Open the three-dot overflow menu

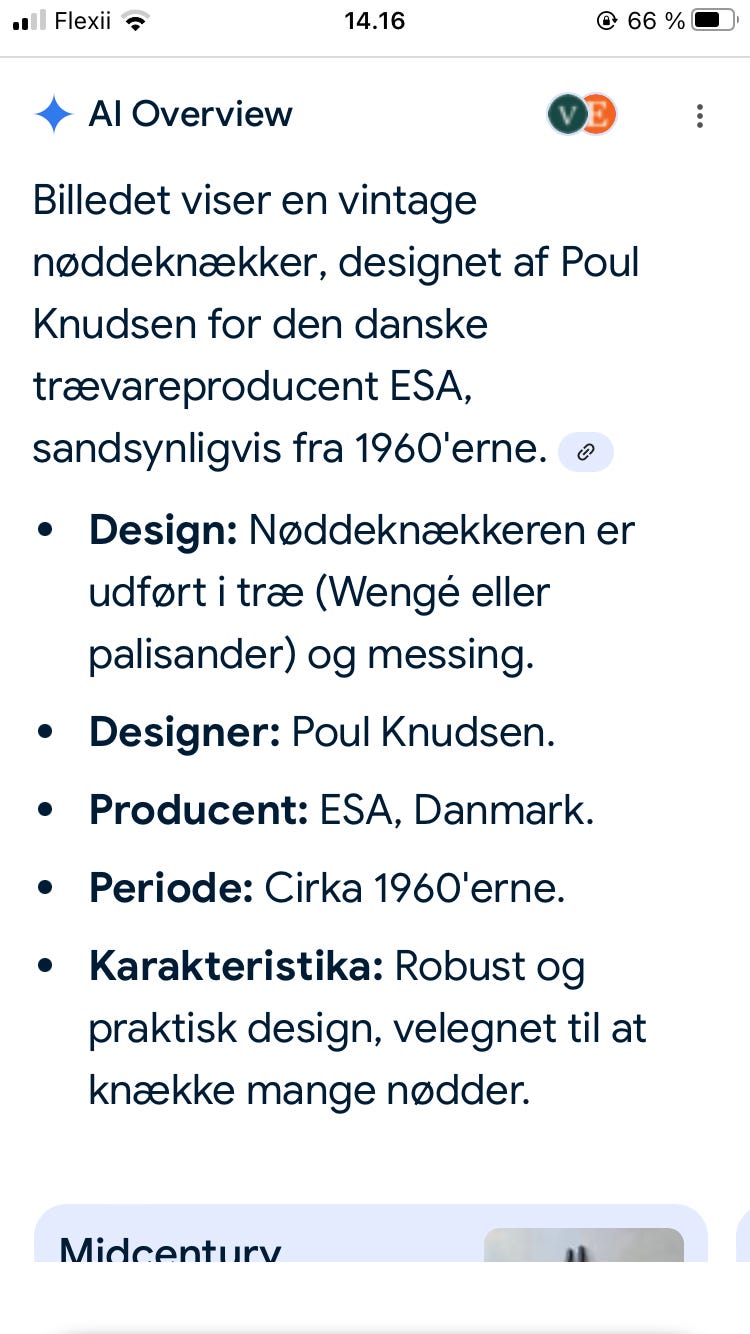coord(699,116)
